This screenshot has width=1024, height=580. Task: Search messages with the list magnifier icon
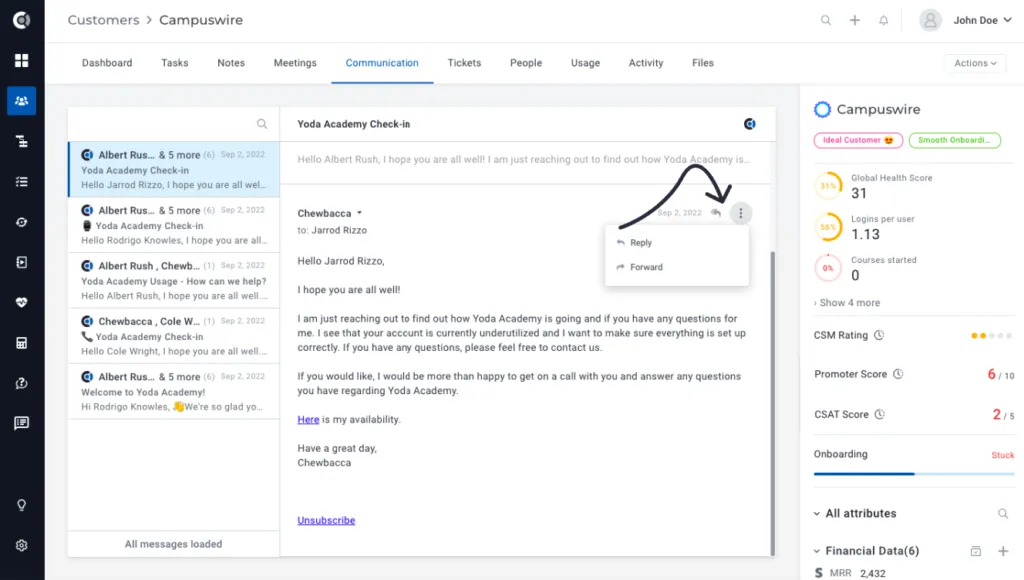pyautogui.click(x=262, y=123)
